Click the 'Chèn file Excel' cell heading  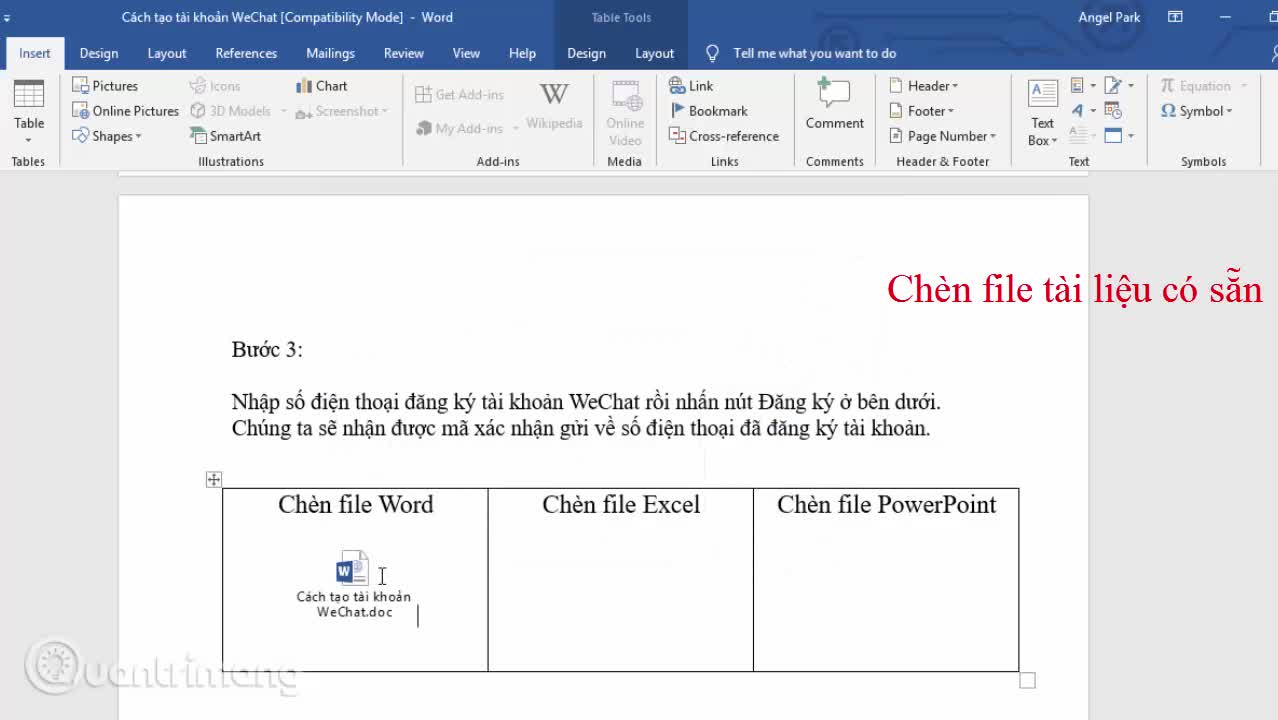coord(621,504)
